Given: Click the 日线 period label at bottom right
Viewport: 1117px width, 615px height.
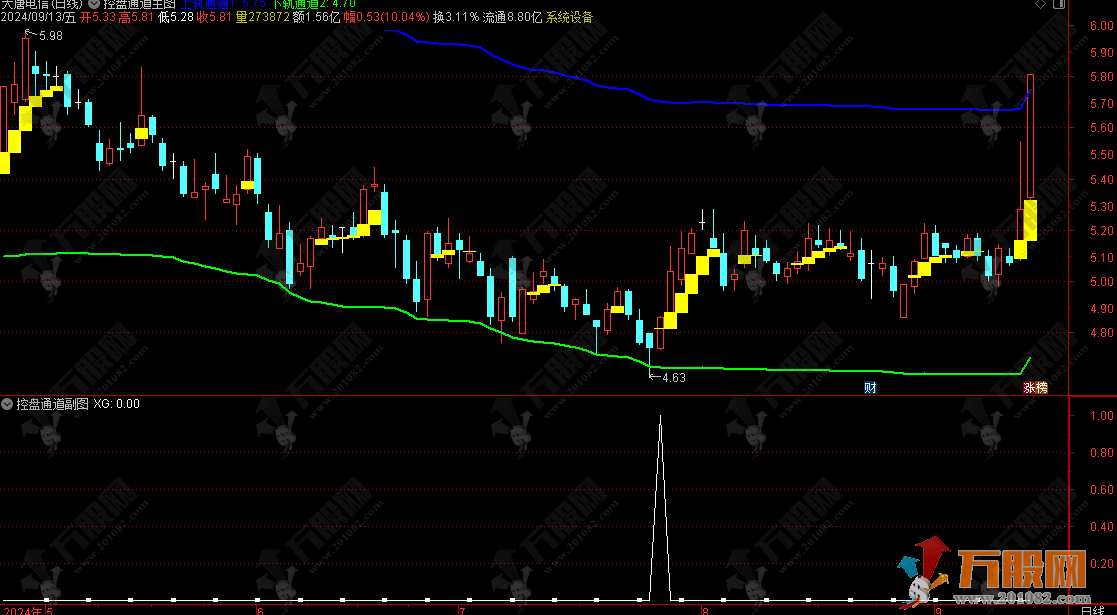Looking at the screenshot, I should 1093,610.
